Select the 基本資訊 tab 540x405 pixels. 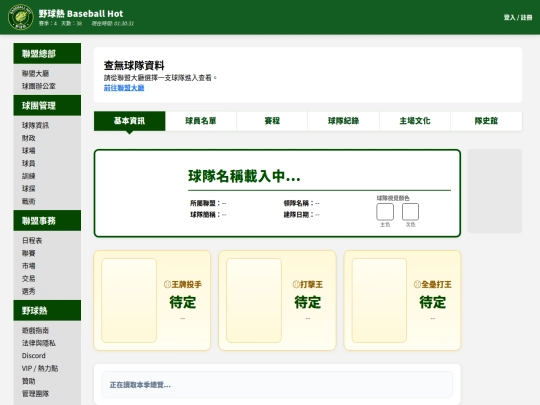pos(129,121)
